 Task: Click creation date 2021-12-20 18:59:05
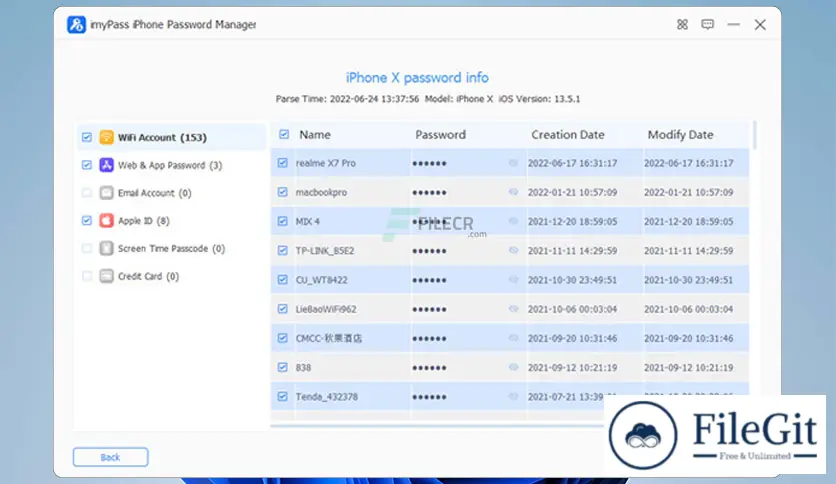pos(573,221)
